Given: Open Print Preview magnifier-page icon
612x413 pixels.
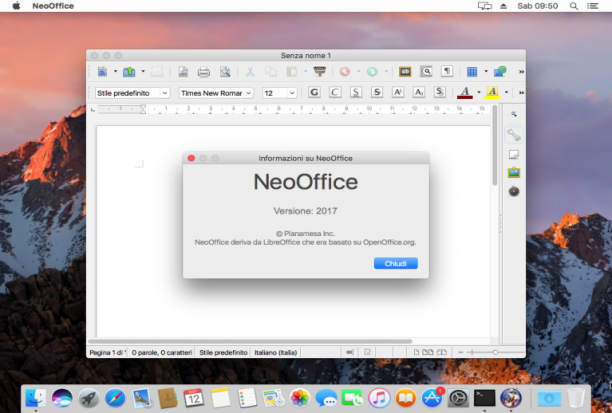Looking at the screenshot, I should 225,71.
